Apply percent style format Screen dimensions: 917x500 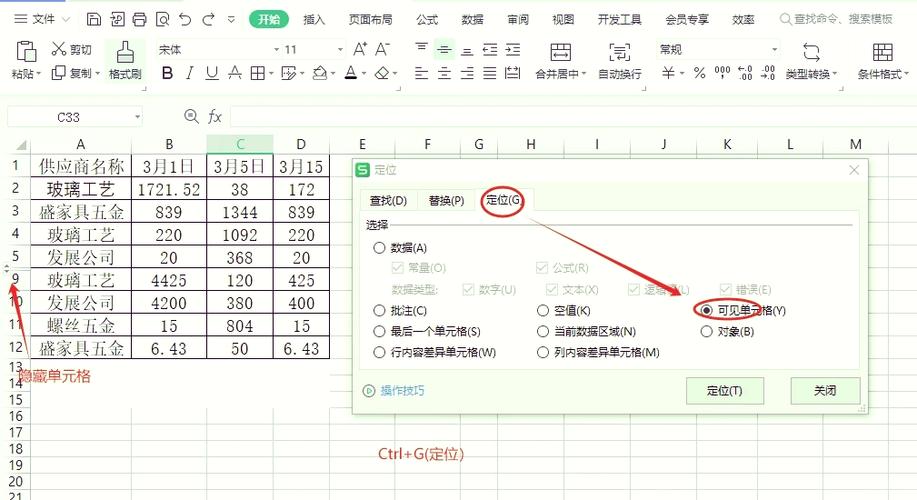point(699,73)
